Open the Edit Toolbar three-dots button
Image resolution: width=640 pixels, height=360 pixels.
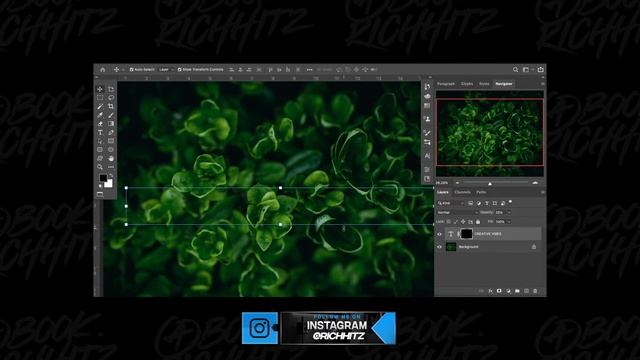[x=111, y=167]
